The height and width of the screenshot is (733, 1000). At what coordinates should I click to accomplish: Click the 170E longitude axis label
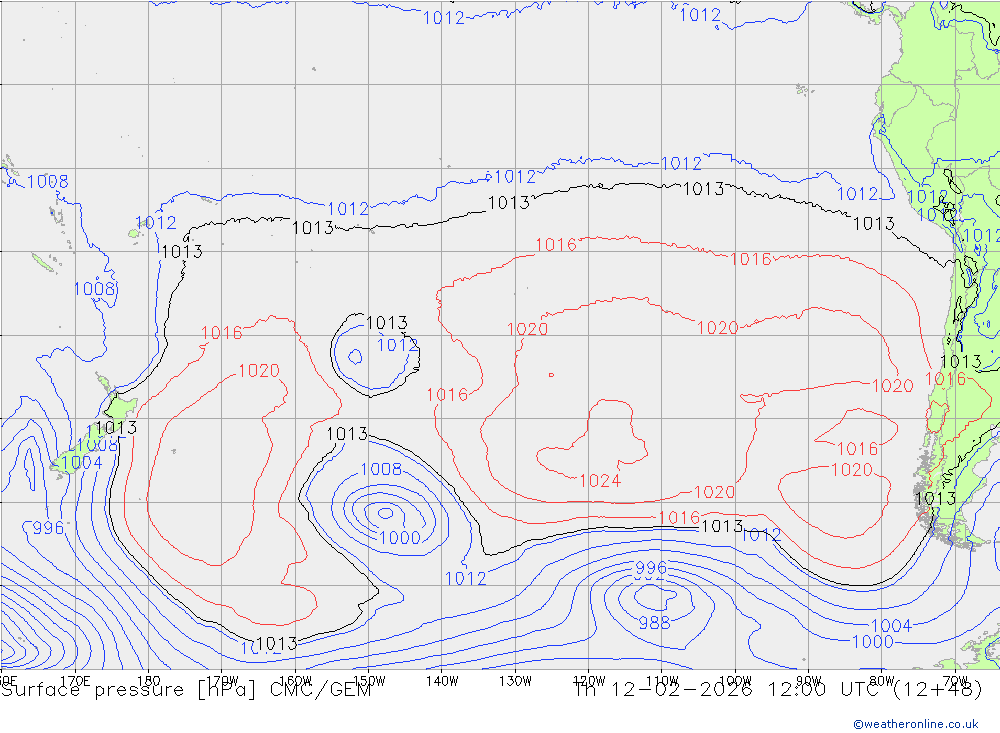[75, 681]
